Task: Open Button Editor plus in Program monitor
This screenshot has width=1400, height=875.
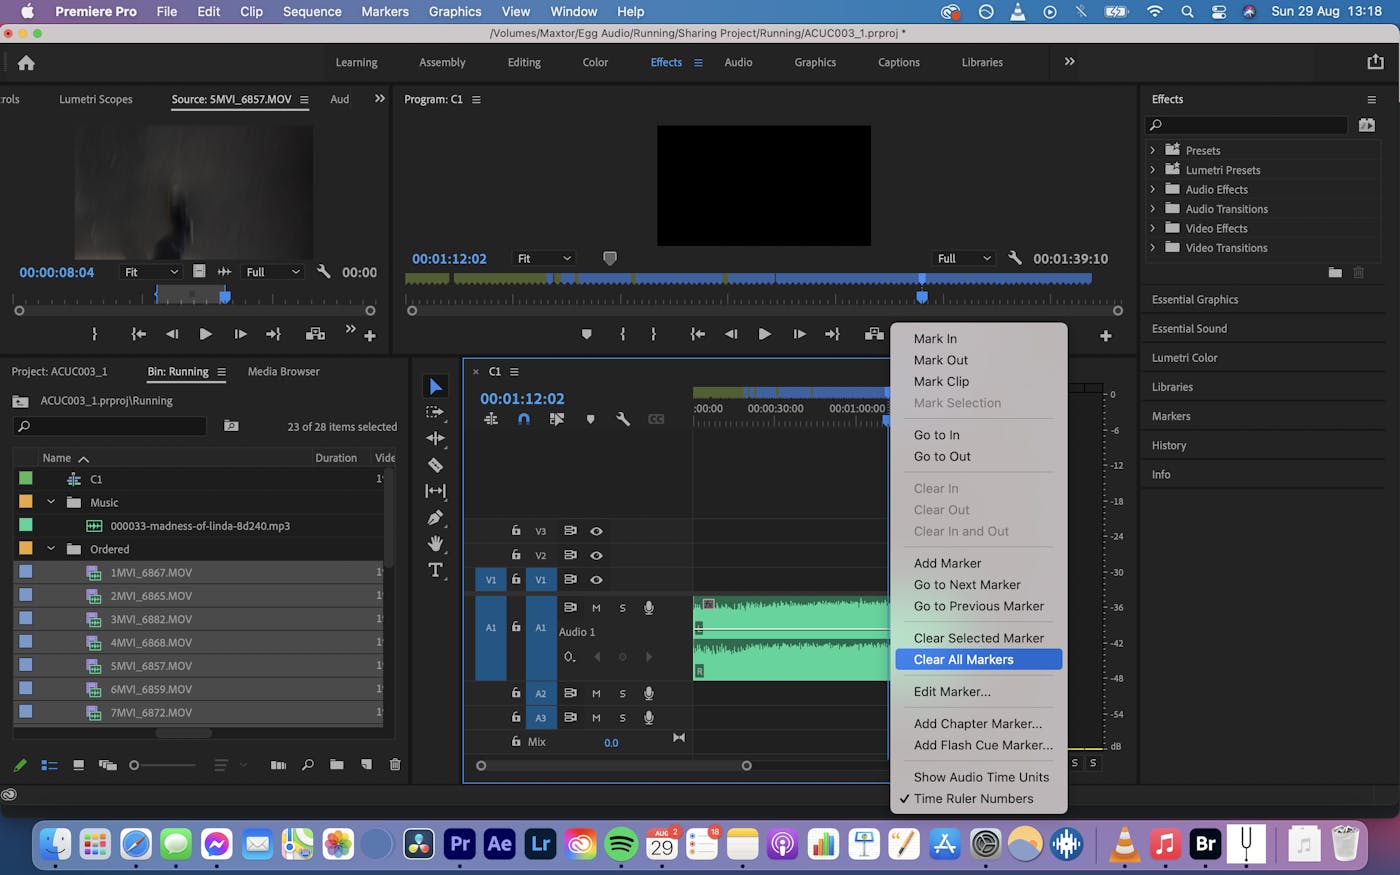Action: tap(1106, 335)
